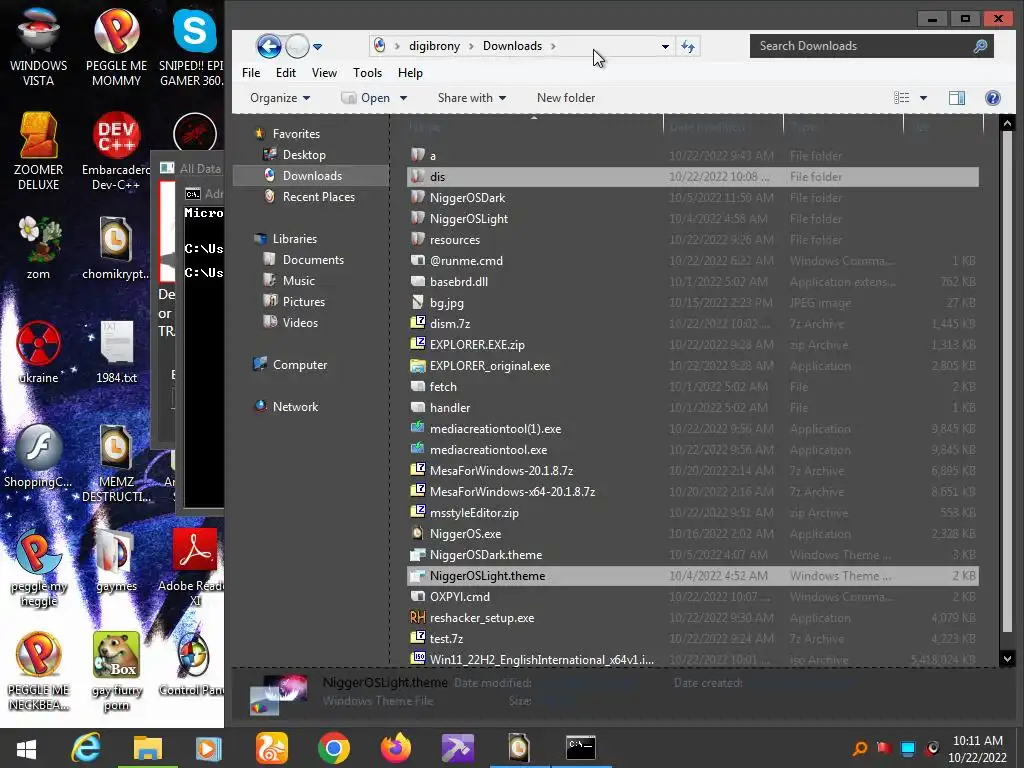
Task: Switch to Command Prompt on taskbar
Action: (581, 748)
